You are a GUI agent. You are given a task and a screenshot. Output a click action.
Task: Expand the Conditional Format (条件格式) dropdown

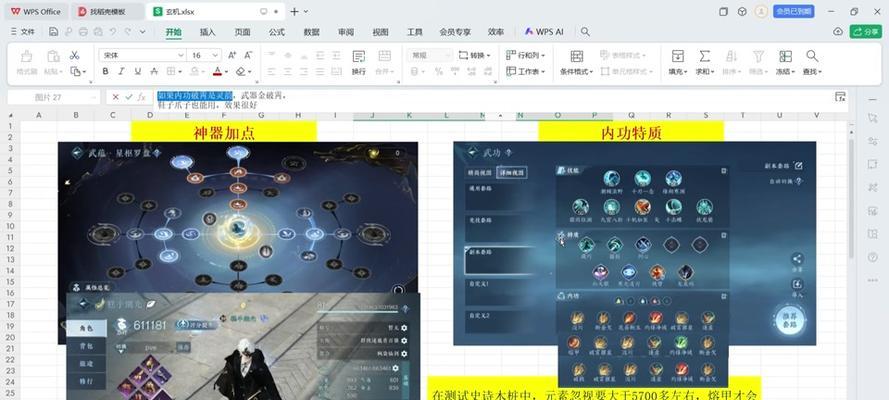click(577, 72)
